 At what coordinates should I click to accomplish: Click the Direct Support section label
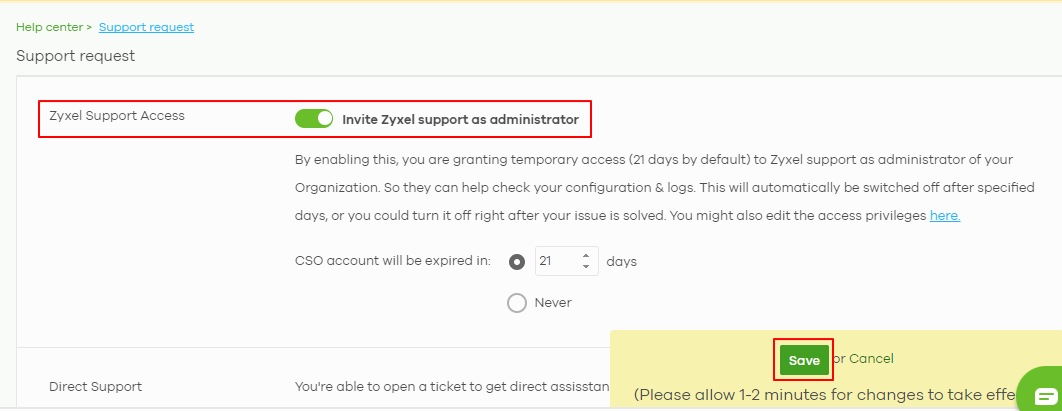point(95,387)
